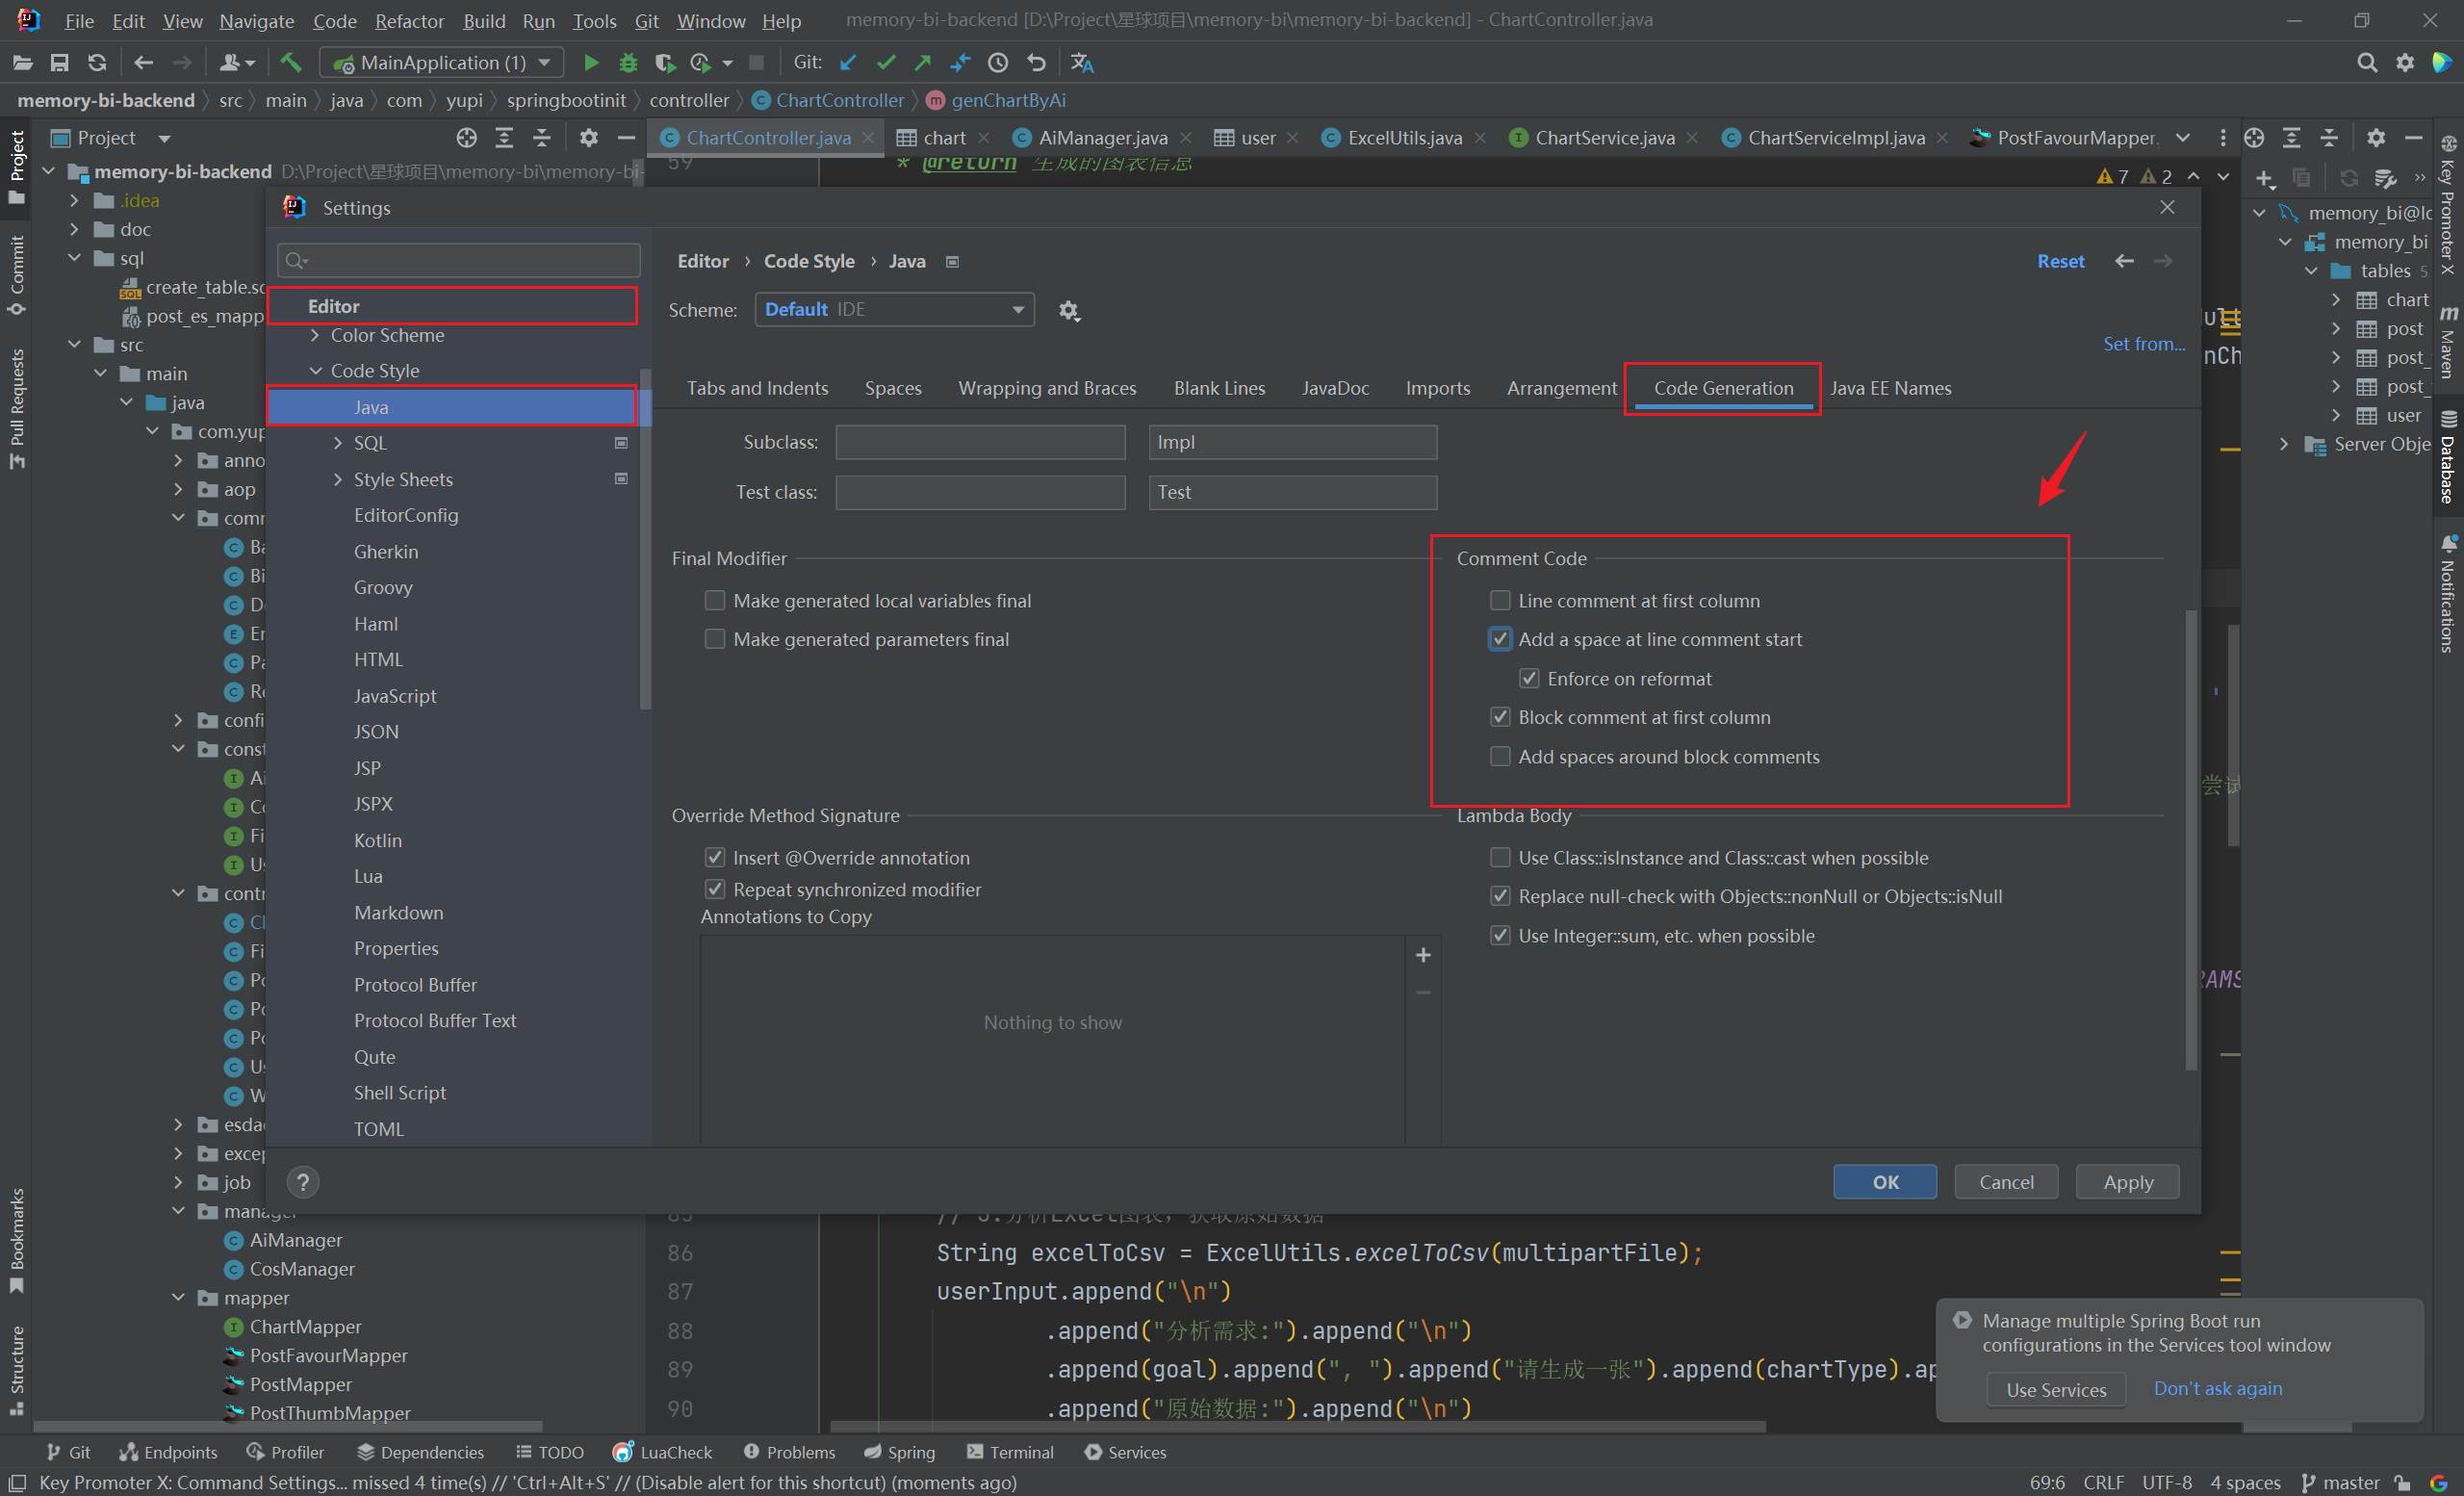Click the settings search field
The image size is (2464, 1496).
tap(459, 261)
